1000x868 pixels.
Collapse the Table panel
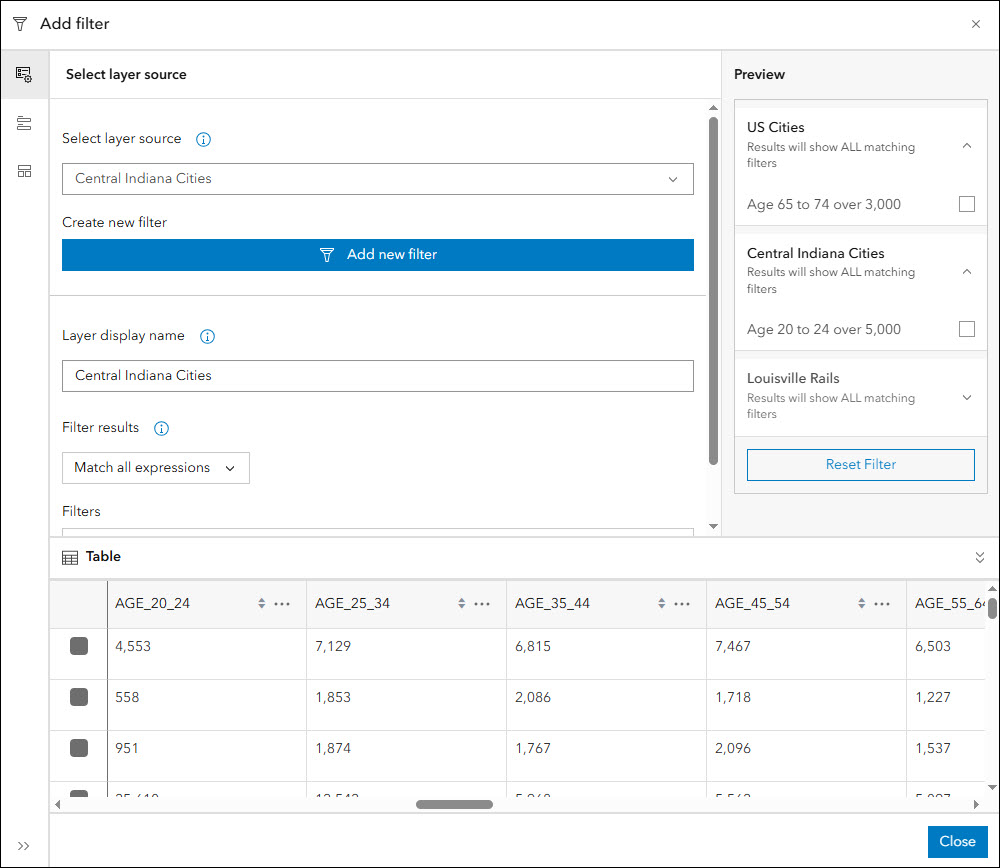(980, 558)
